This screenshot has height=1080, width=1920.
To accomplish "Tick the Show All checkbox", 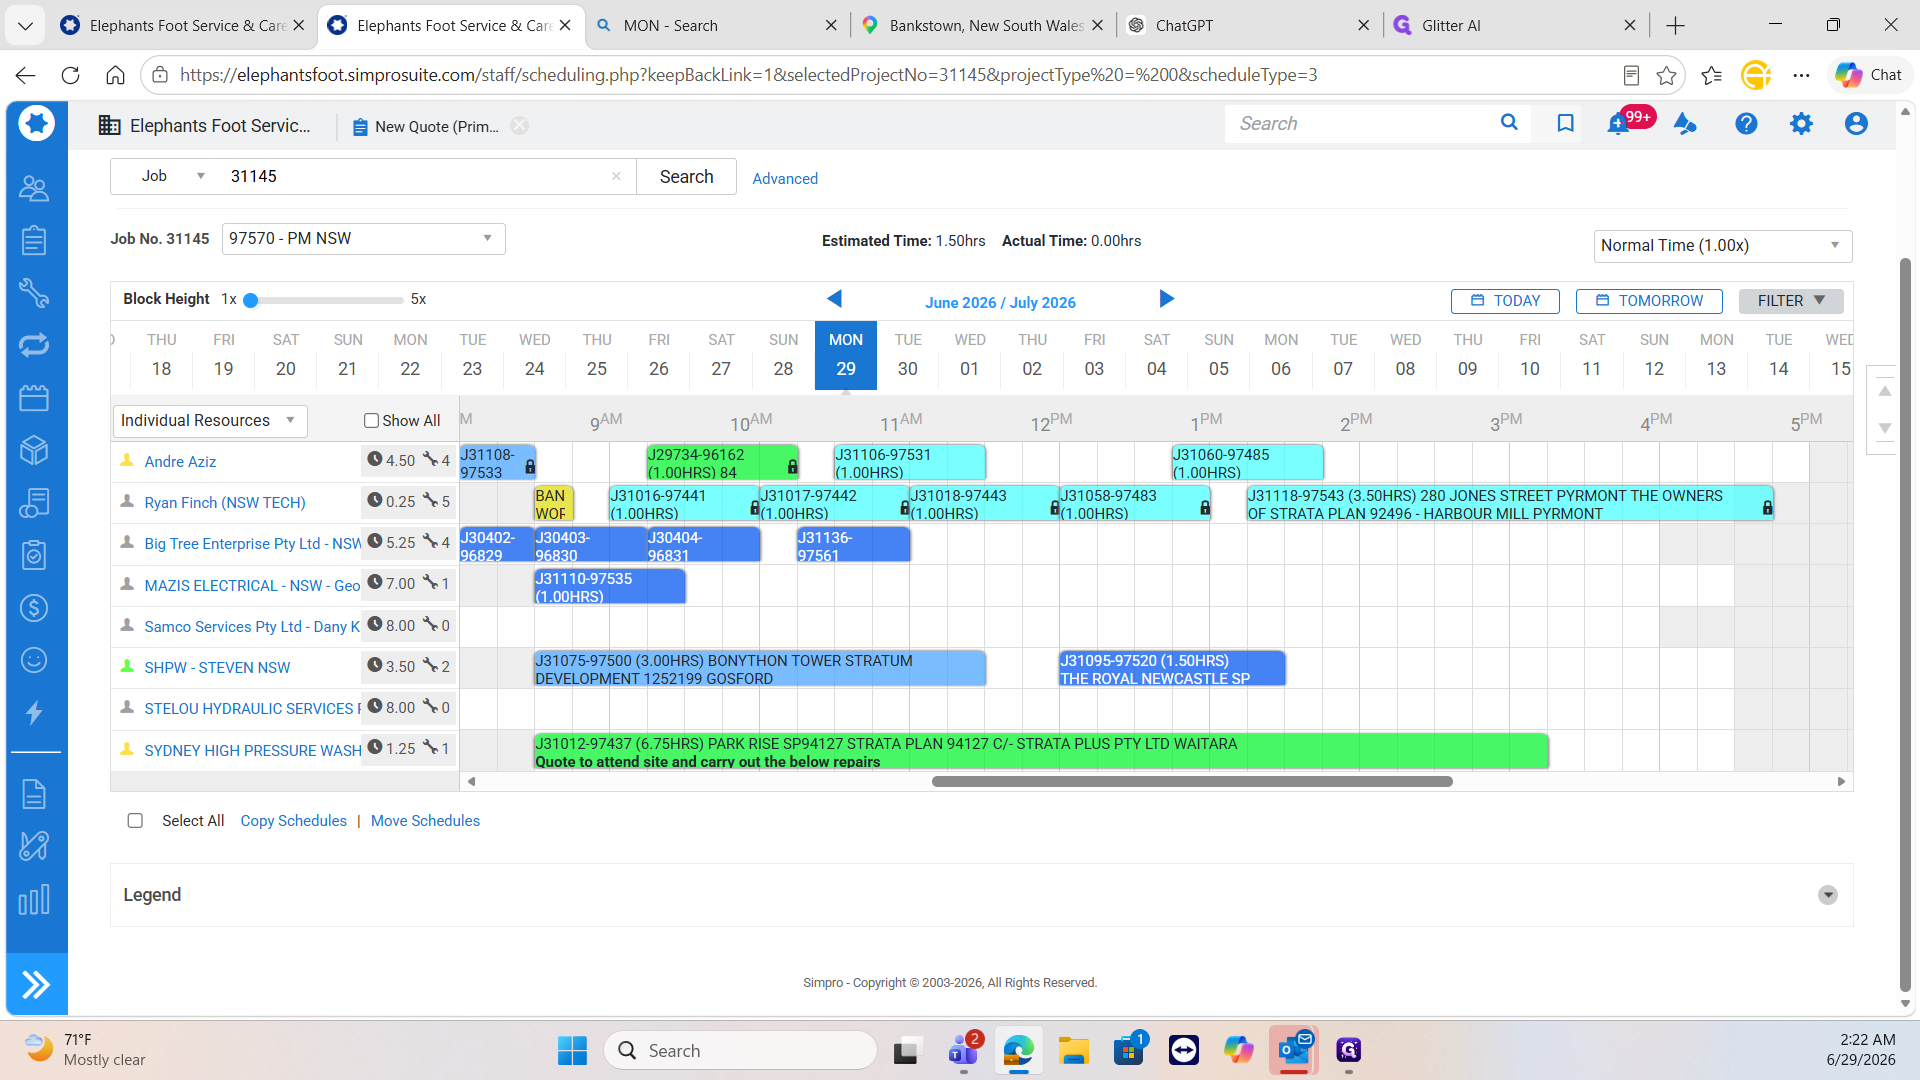I will pyautogui.click(x=371, y=421).
